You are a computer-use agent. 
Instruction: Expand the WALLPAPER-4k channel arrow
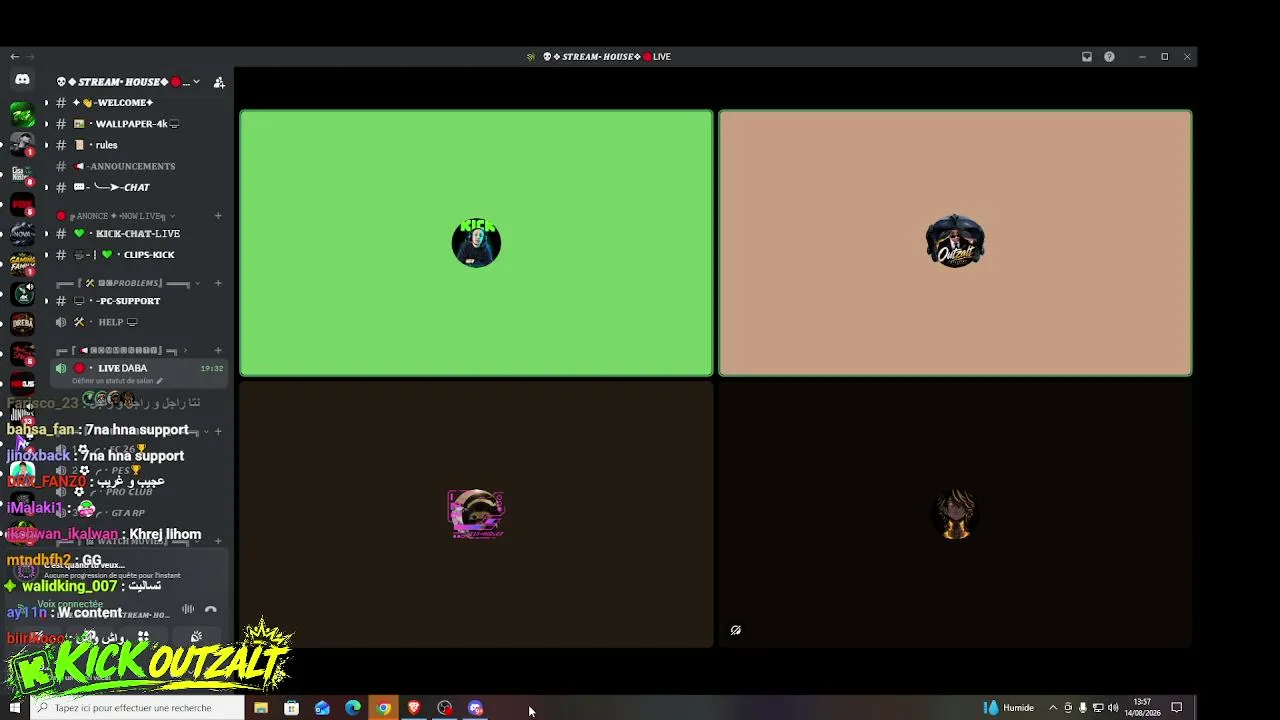pos(46,124)
